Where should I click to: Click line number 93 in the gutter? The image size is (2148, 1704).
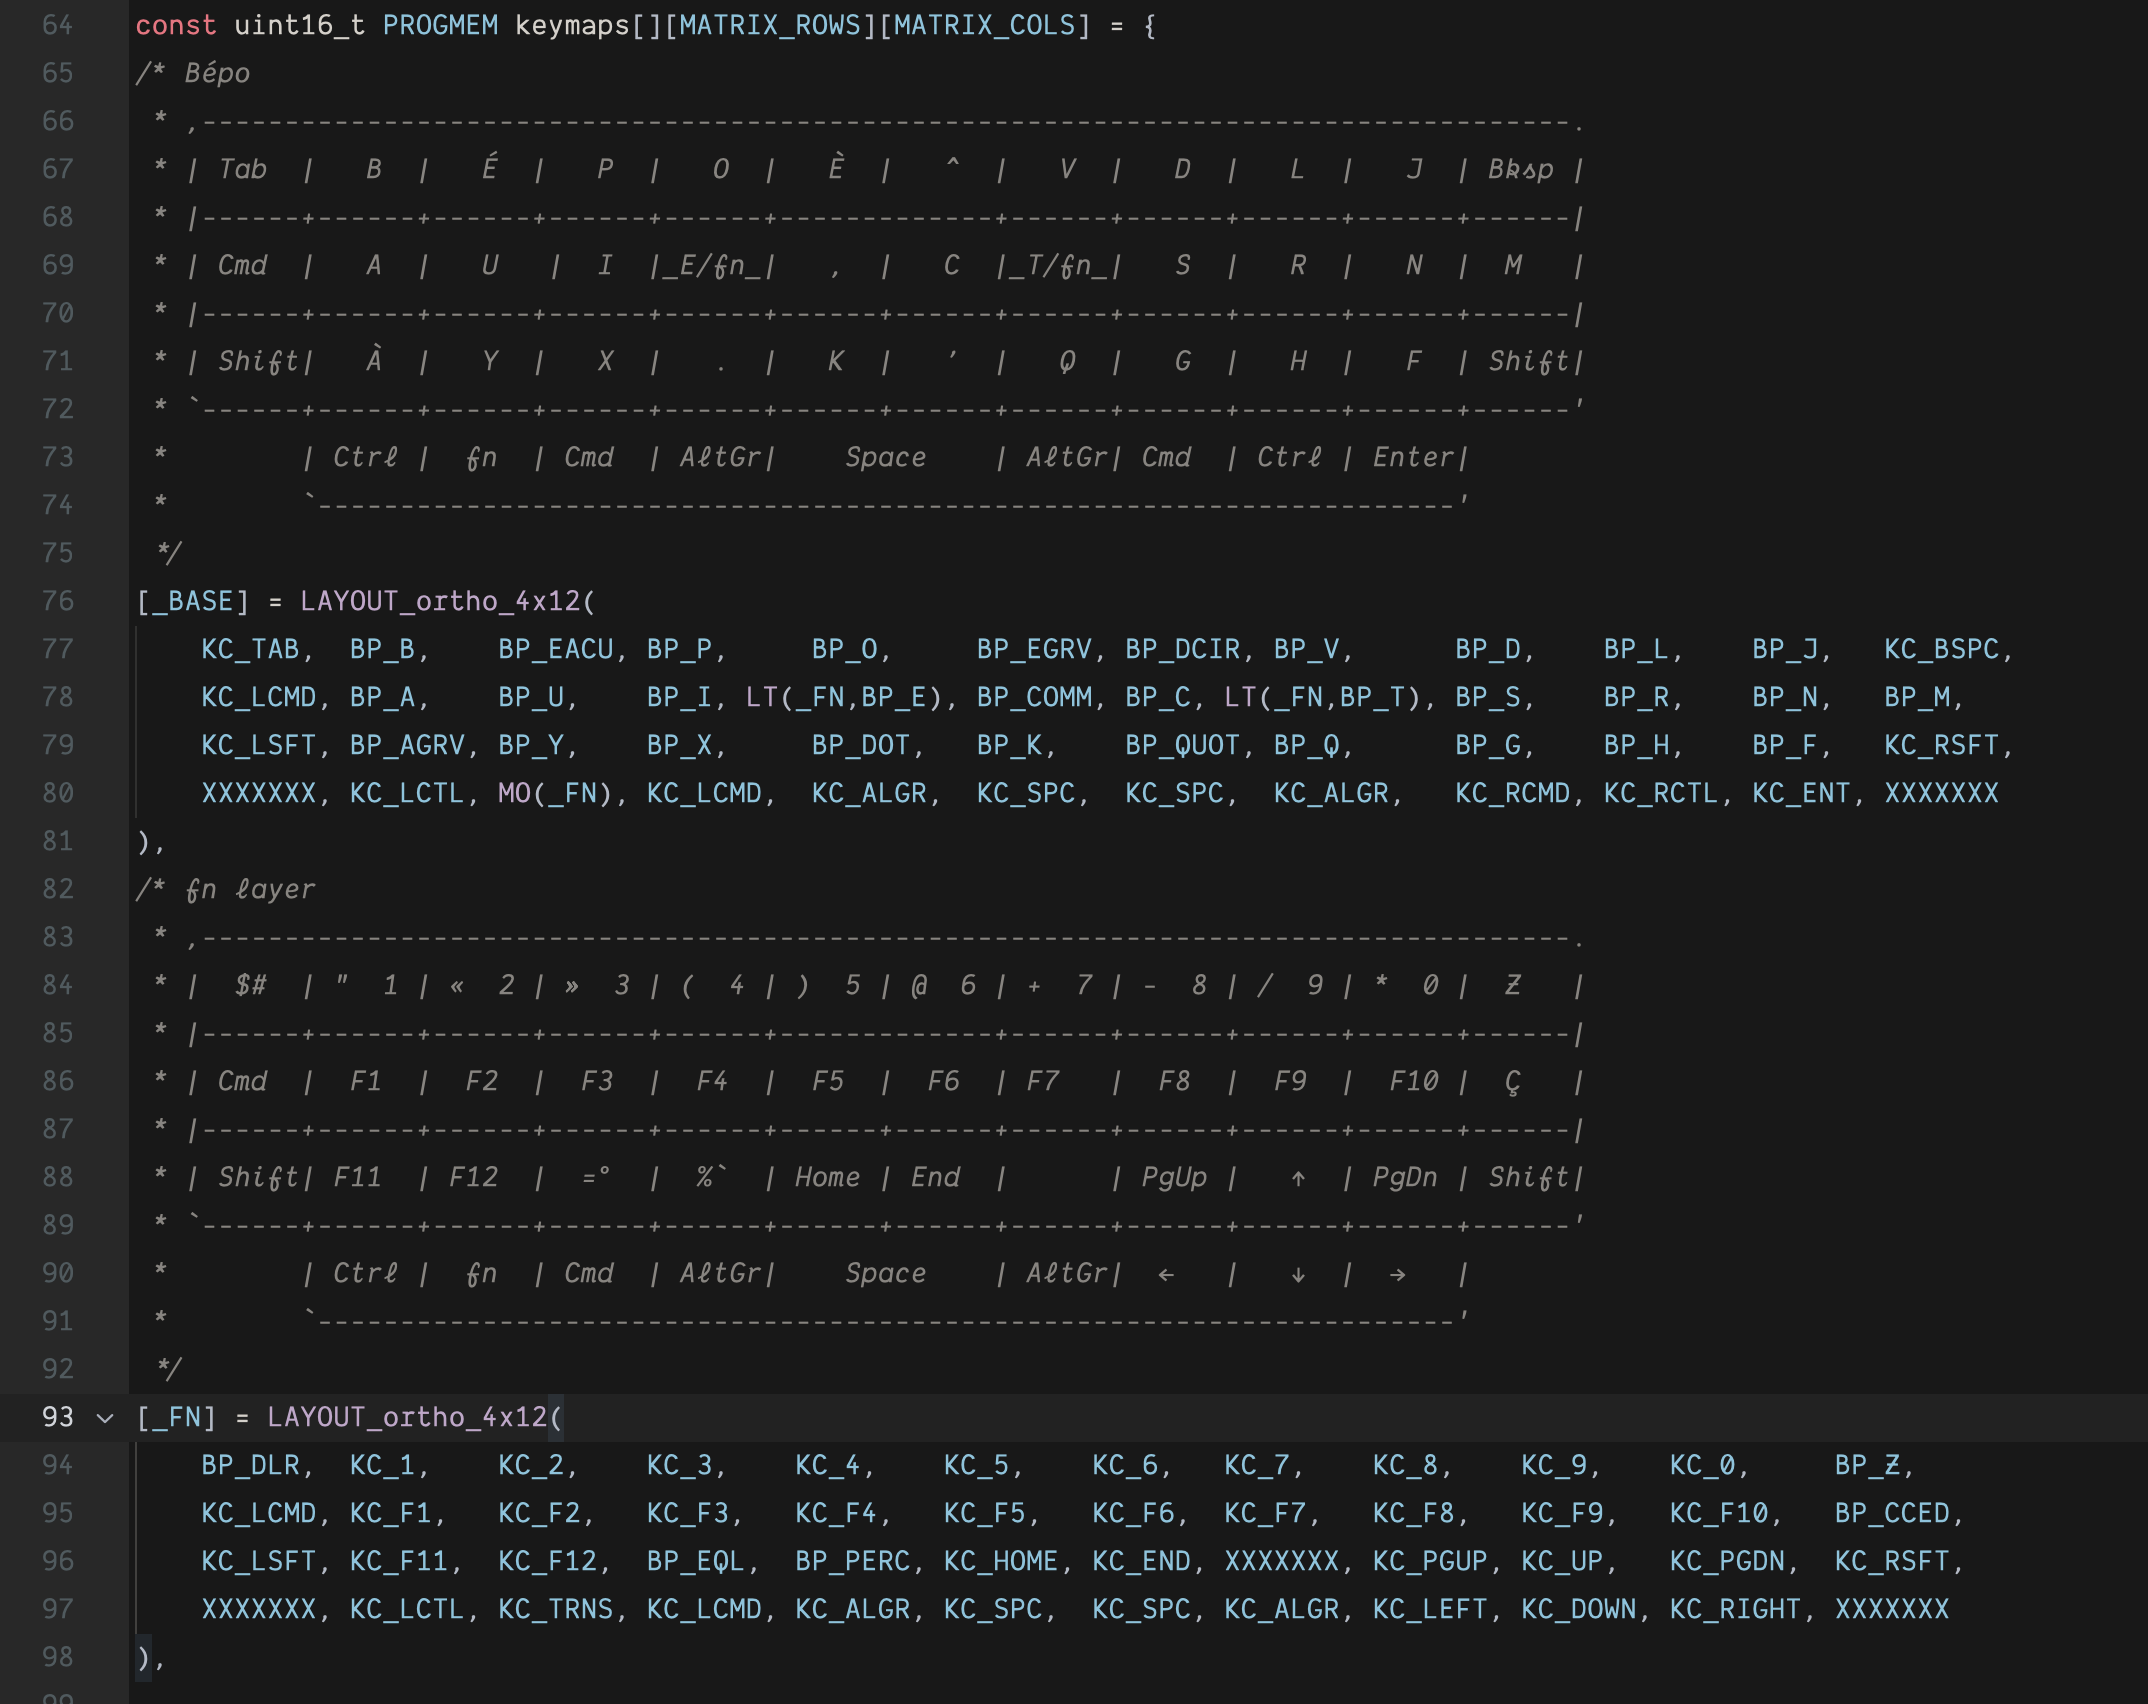57,1417
